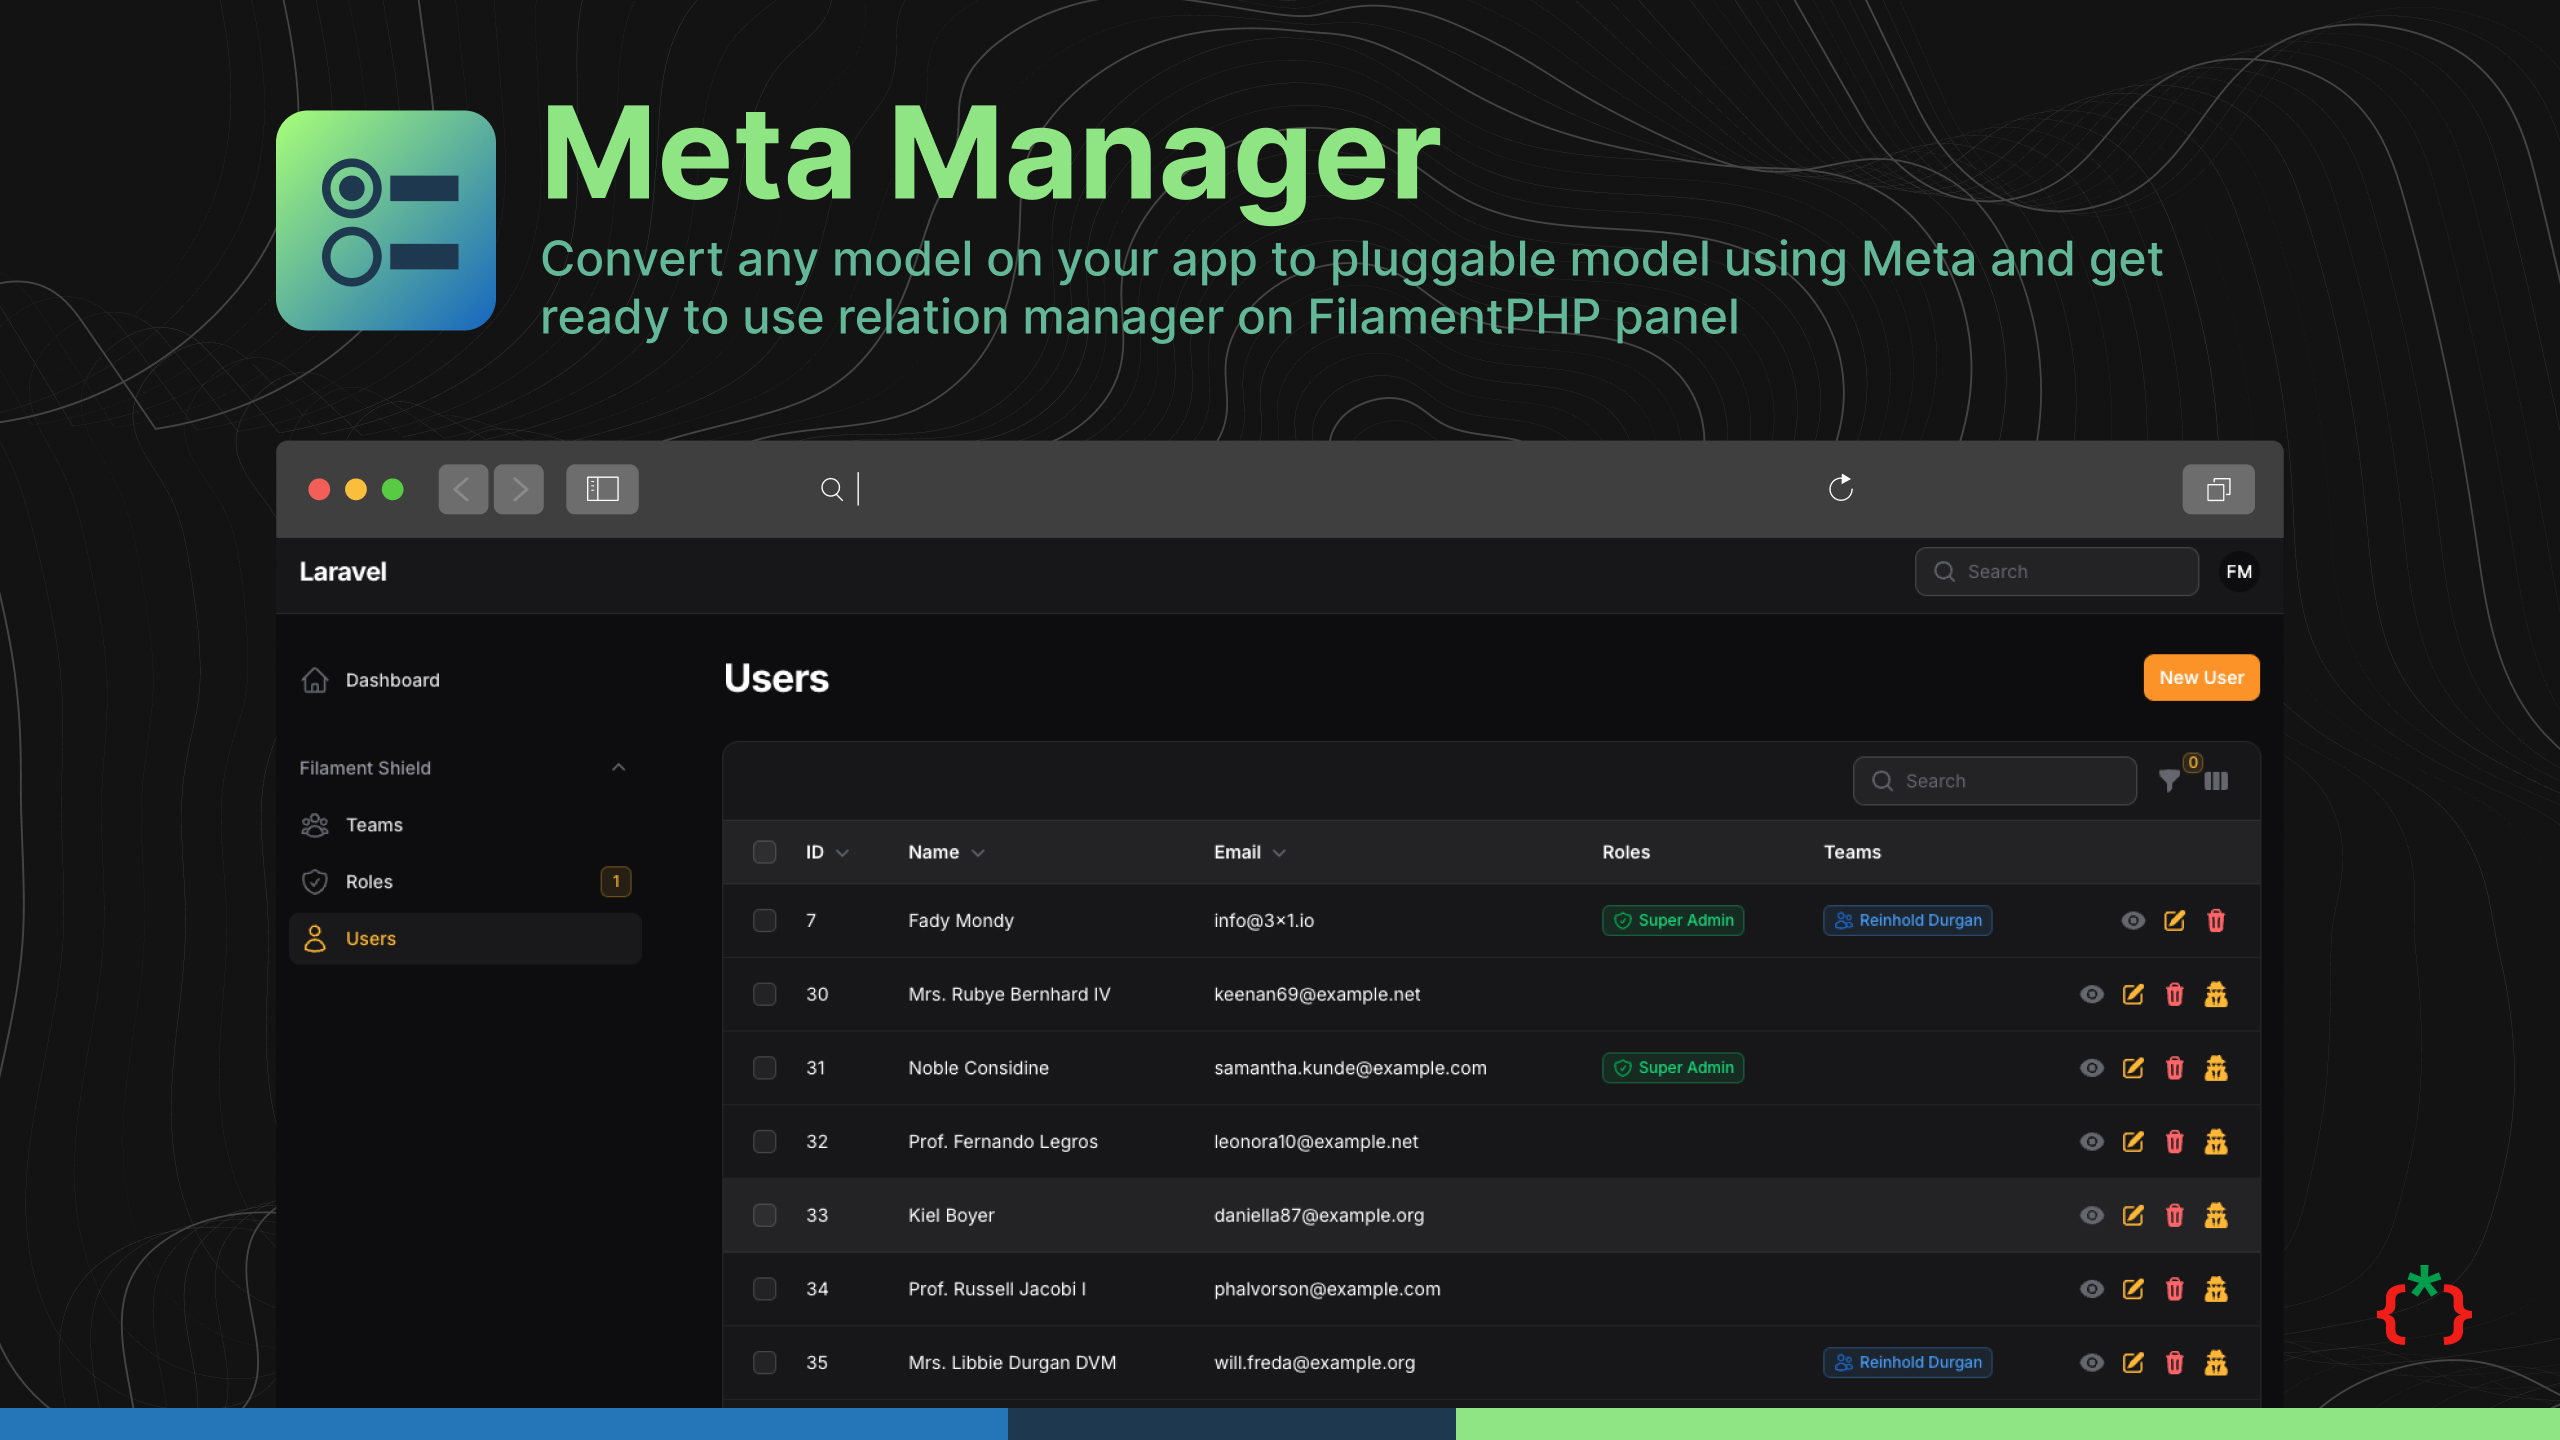Open the FM user avatar menu
This screenshot has width=2560, height=1440.
click(2239, 572)
